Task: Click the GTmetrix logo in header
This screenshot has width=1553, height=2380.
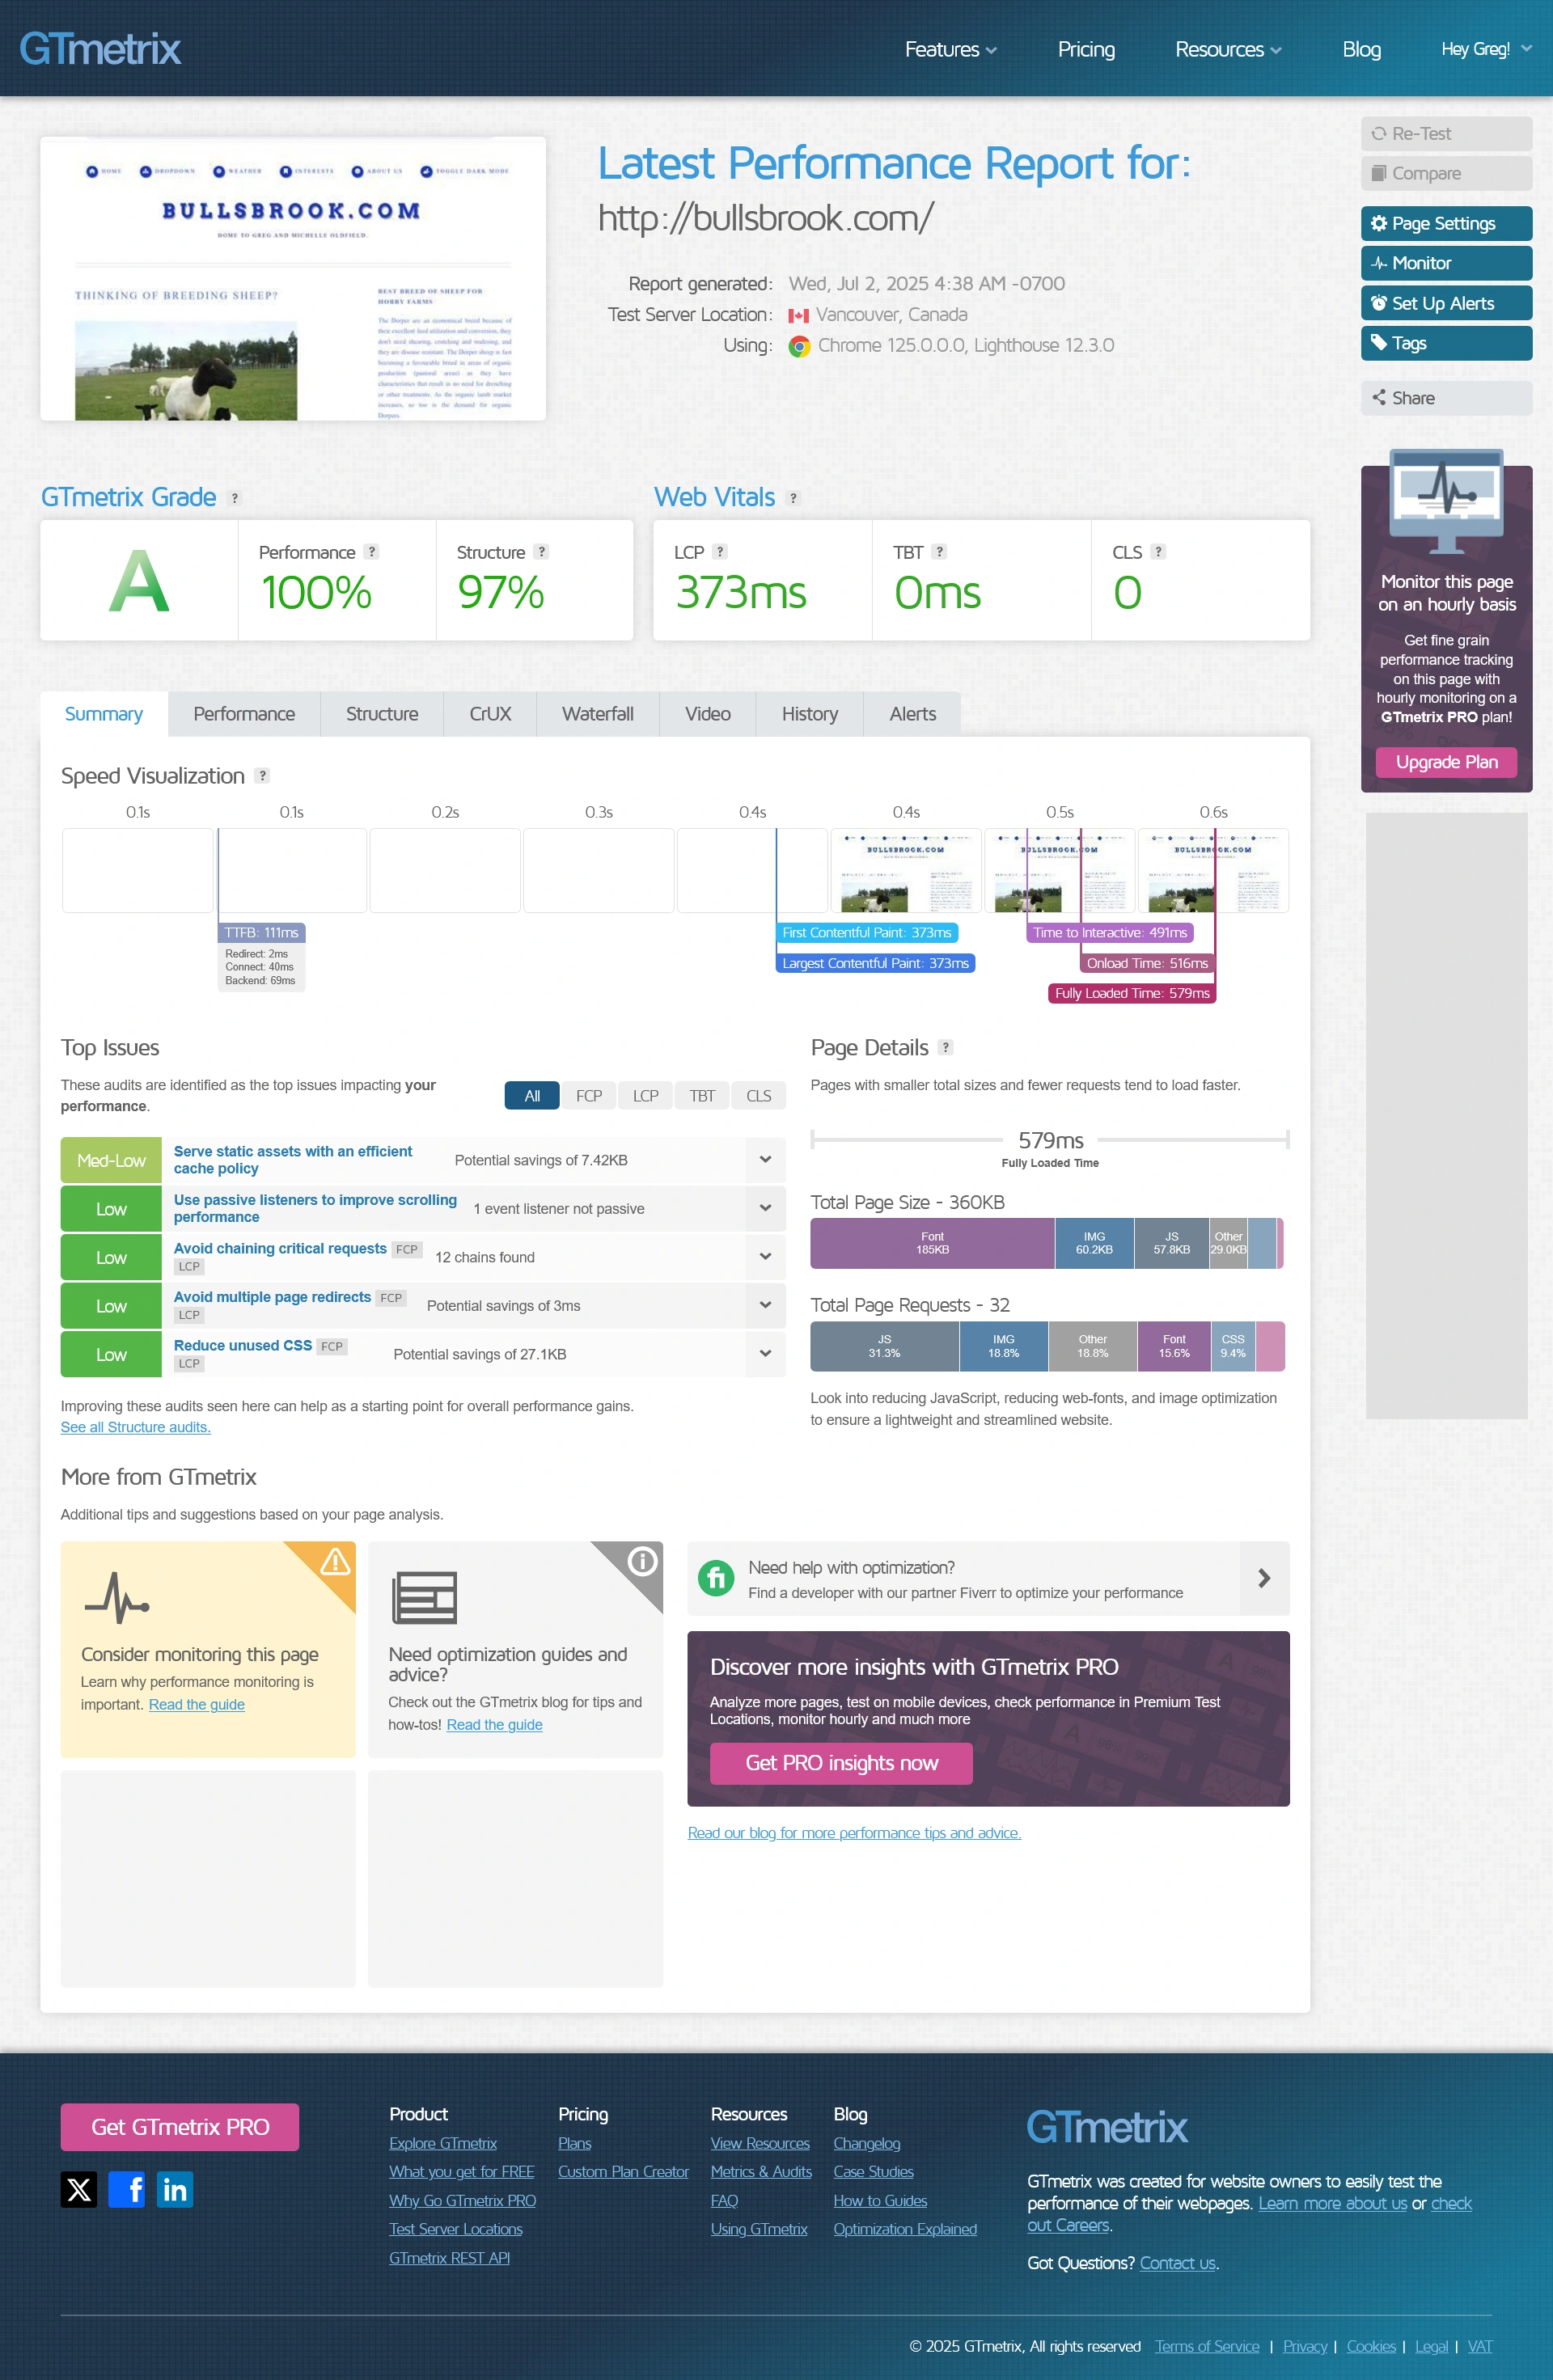Action: point(100,48)
